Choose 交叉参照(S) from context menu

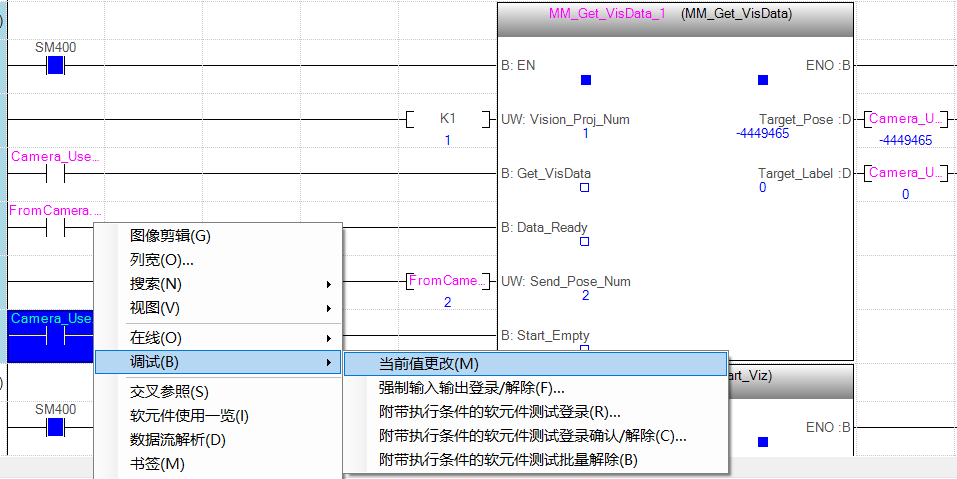click(x=218, y=392)
